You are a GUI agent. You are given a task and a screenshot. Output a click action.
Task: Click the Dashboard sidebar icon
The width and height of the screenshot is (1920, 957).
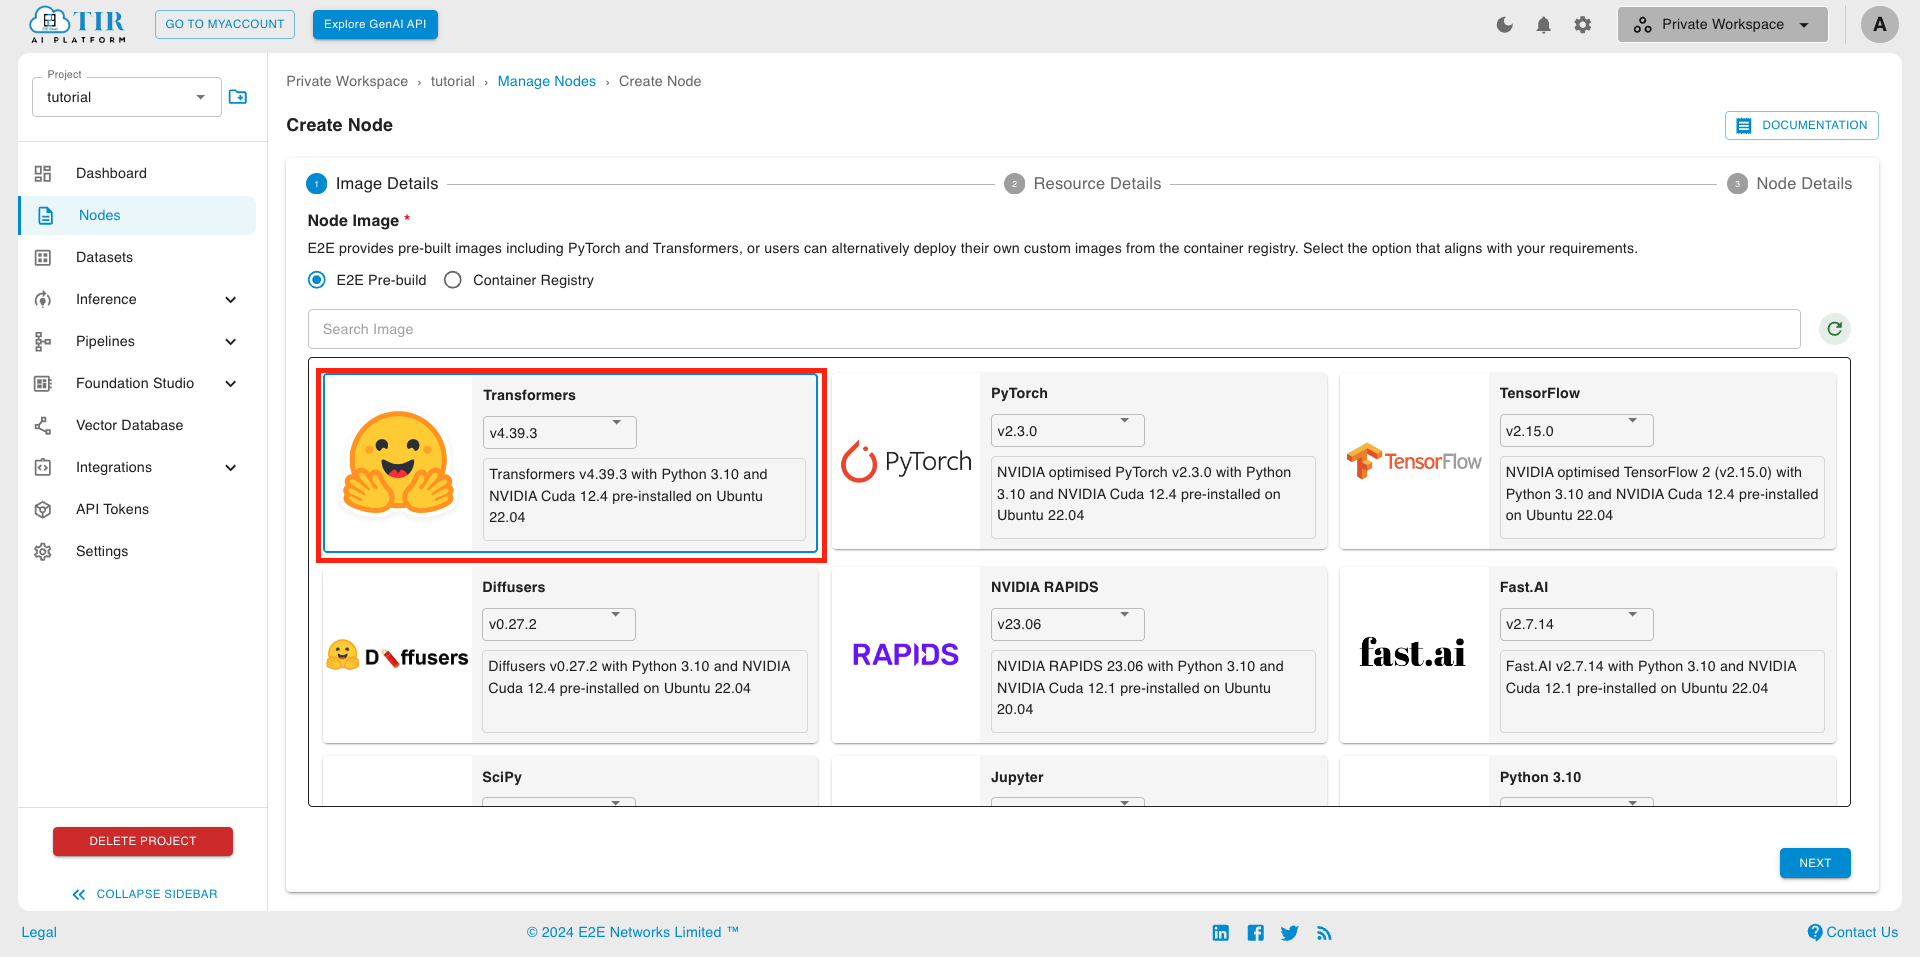pos(43,173)
